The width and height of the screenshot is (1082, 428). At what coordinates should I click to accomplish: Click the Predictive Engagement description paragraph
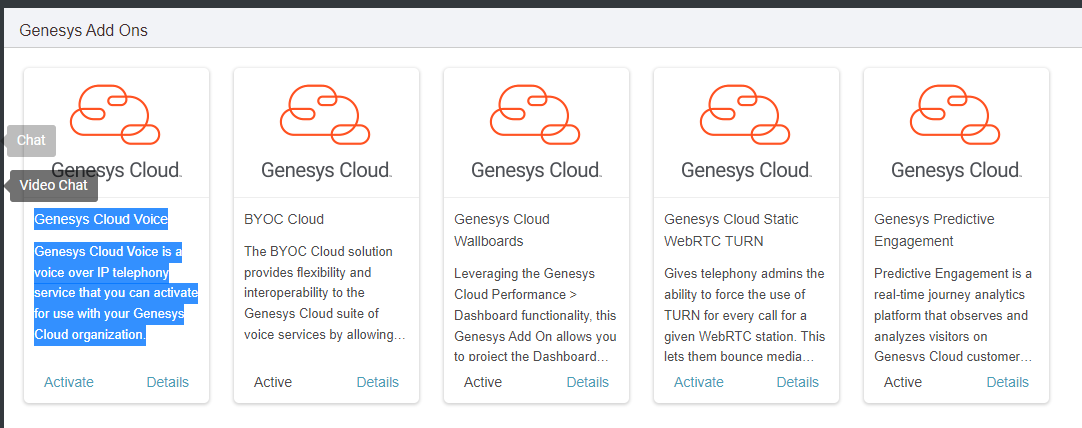coord(954,315)
